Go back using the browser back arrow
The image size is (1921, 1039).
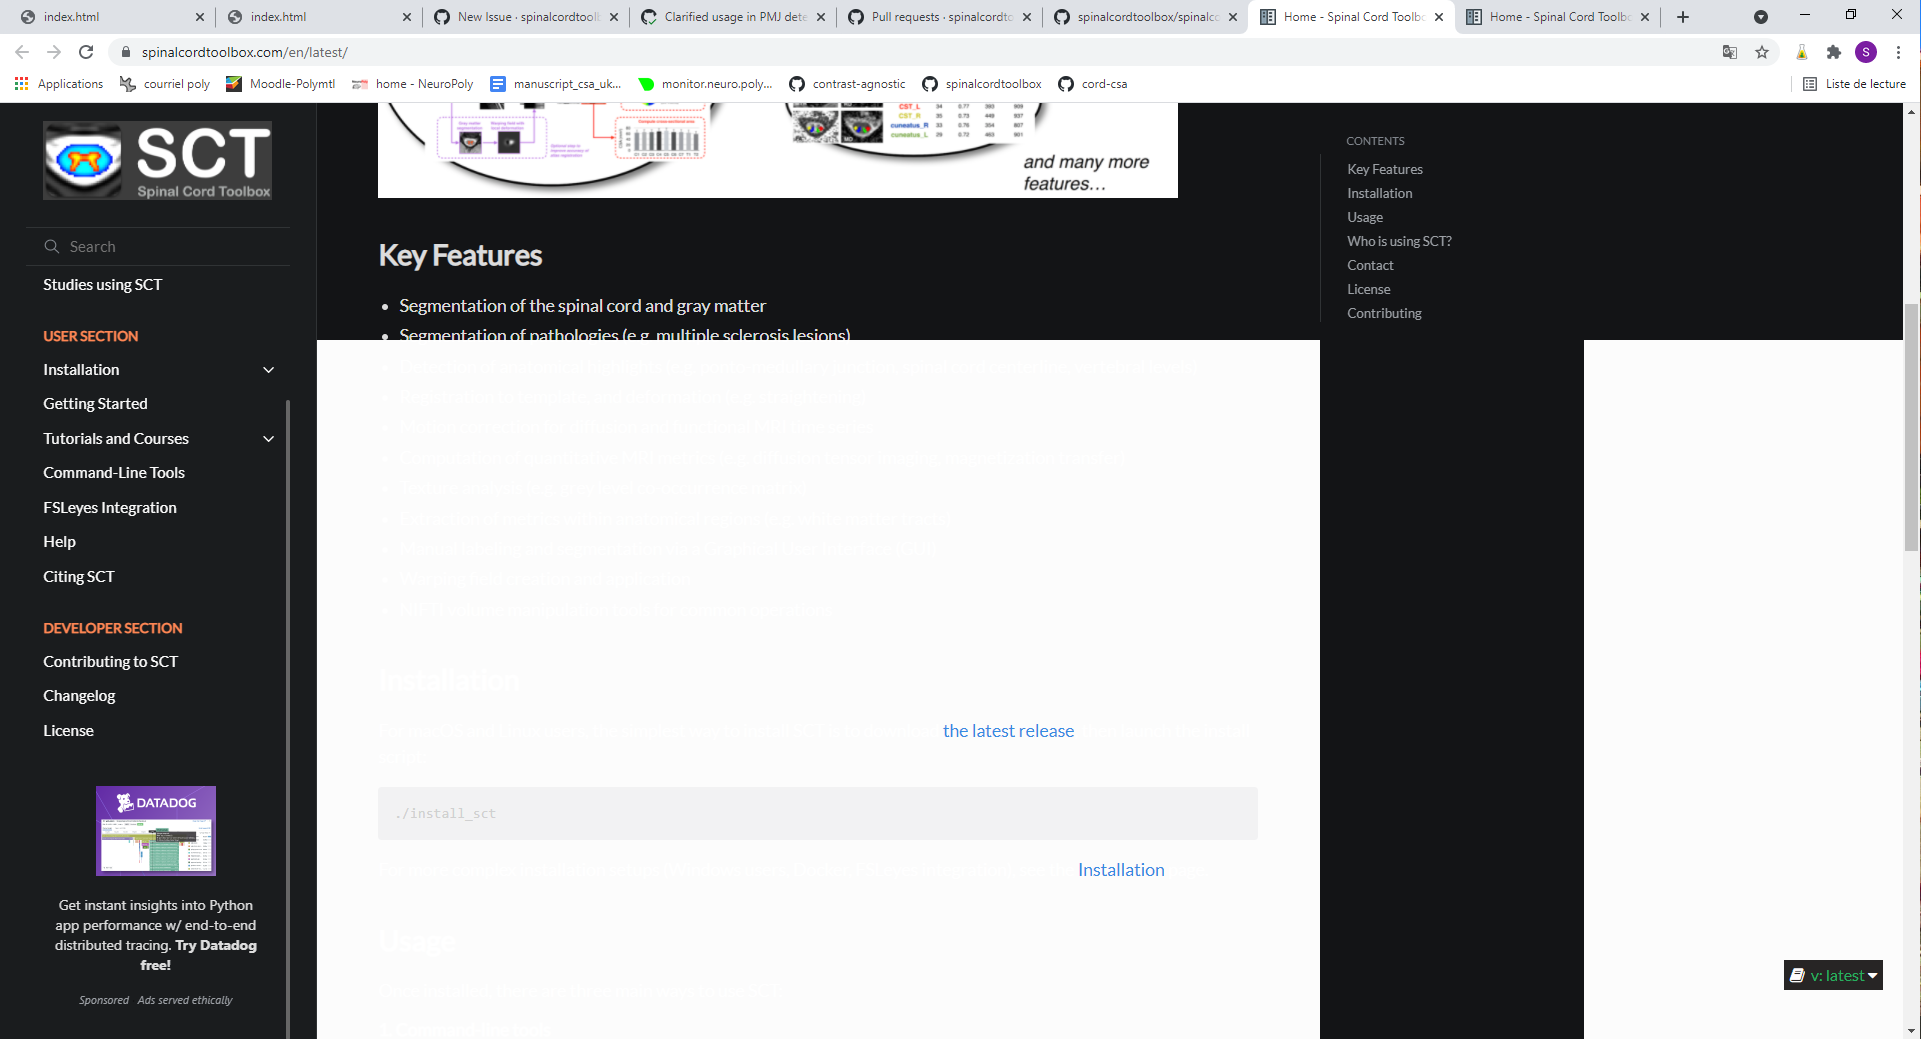coord(22,52)
